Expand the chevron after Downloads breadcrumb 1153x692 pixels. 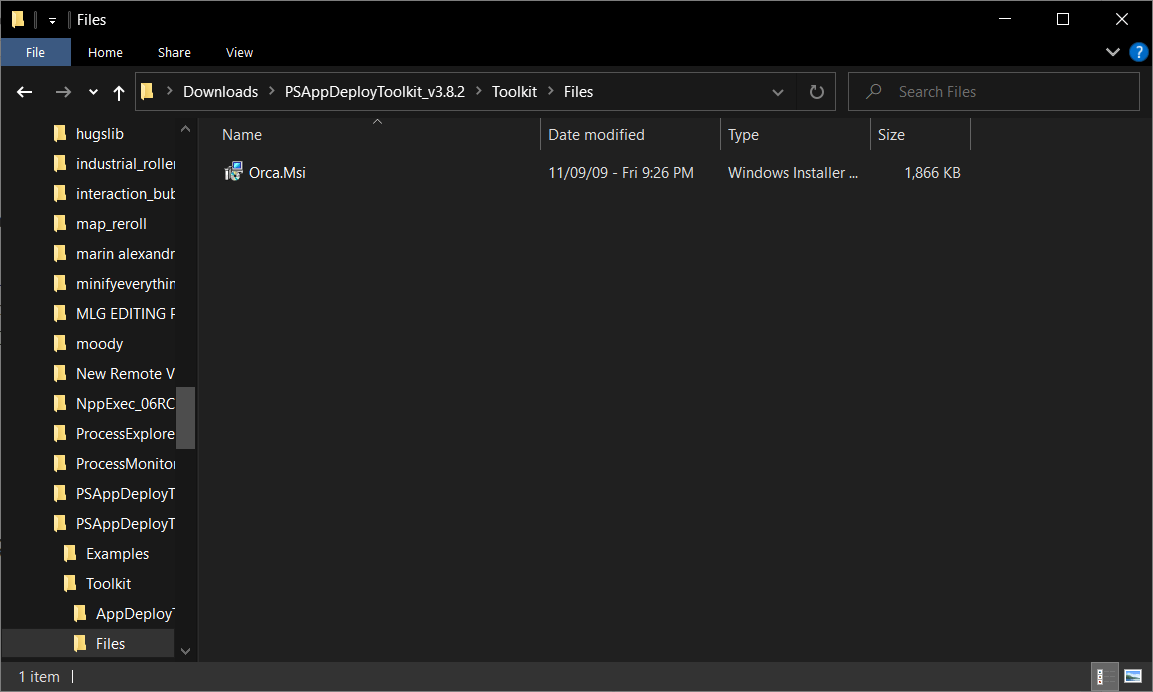click(x=271, y=91)
